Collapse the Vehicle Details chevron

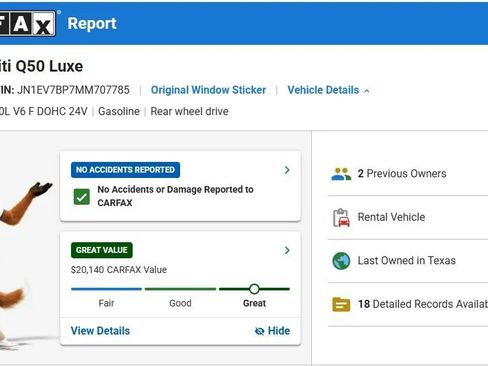click(367, 91)
